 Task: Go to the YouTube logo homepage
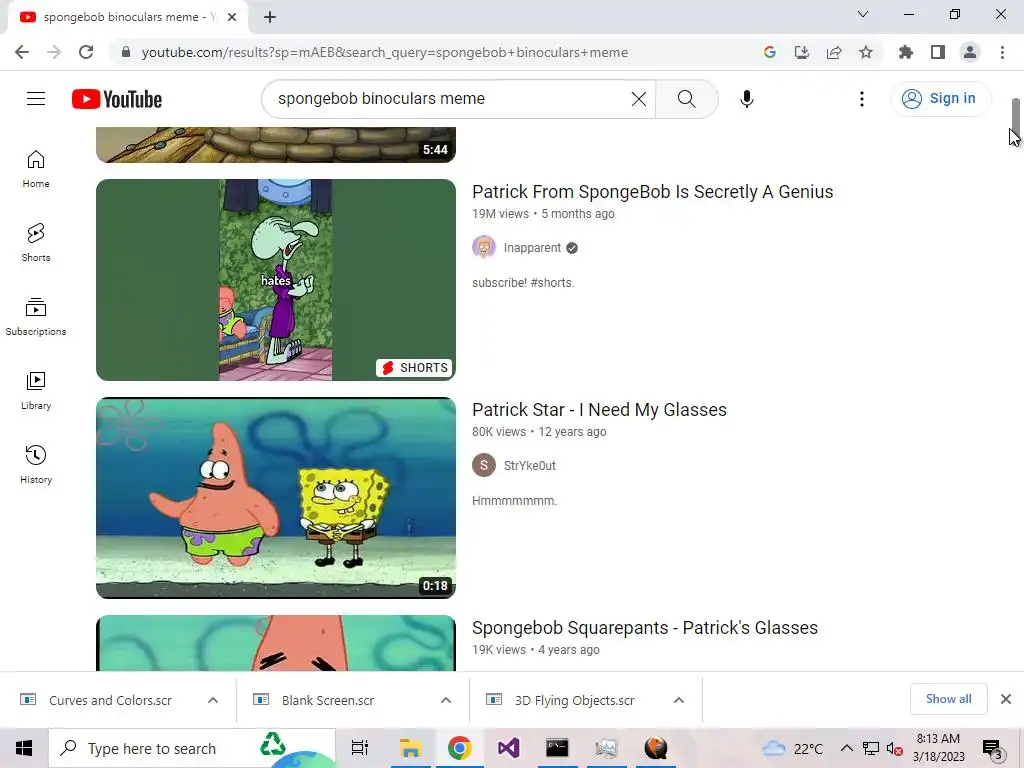click(117, 99)
